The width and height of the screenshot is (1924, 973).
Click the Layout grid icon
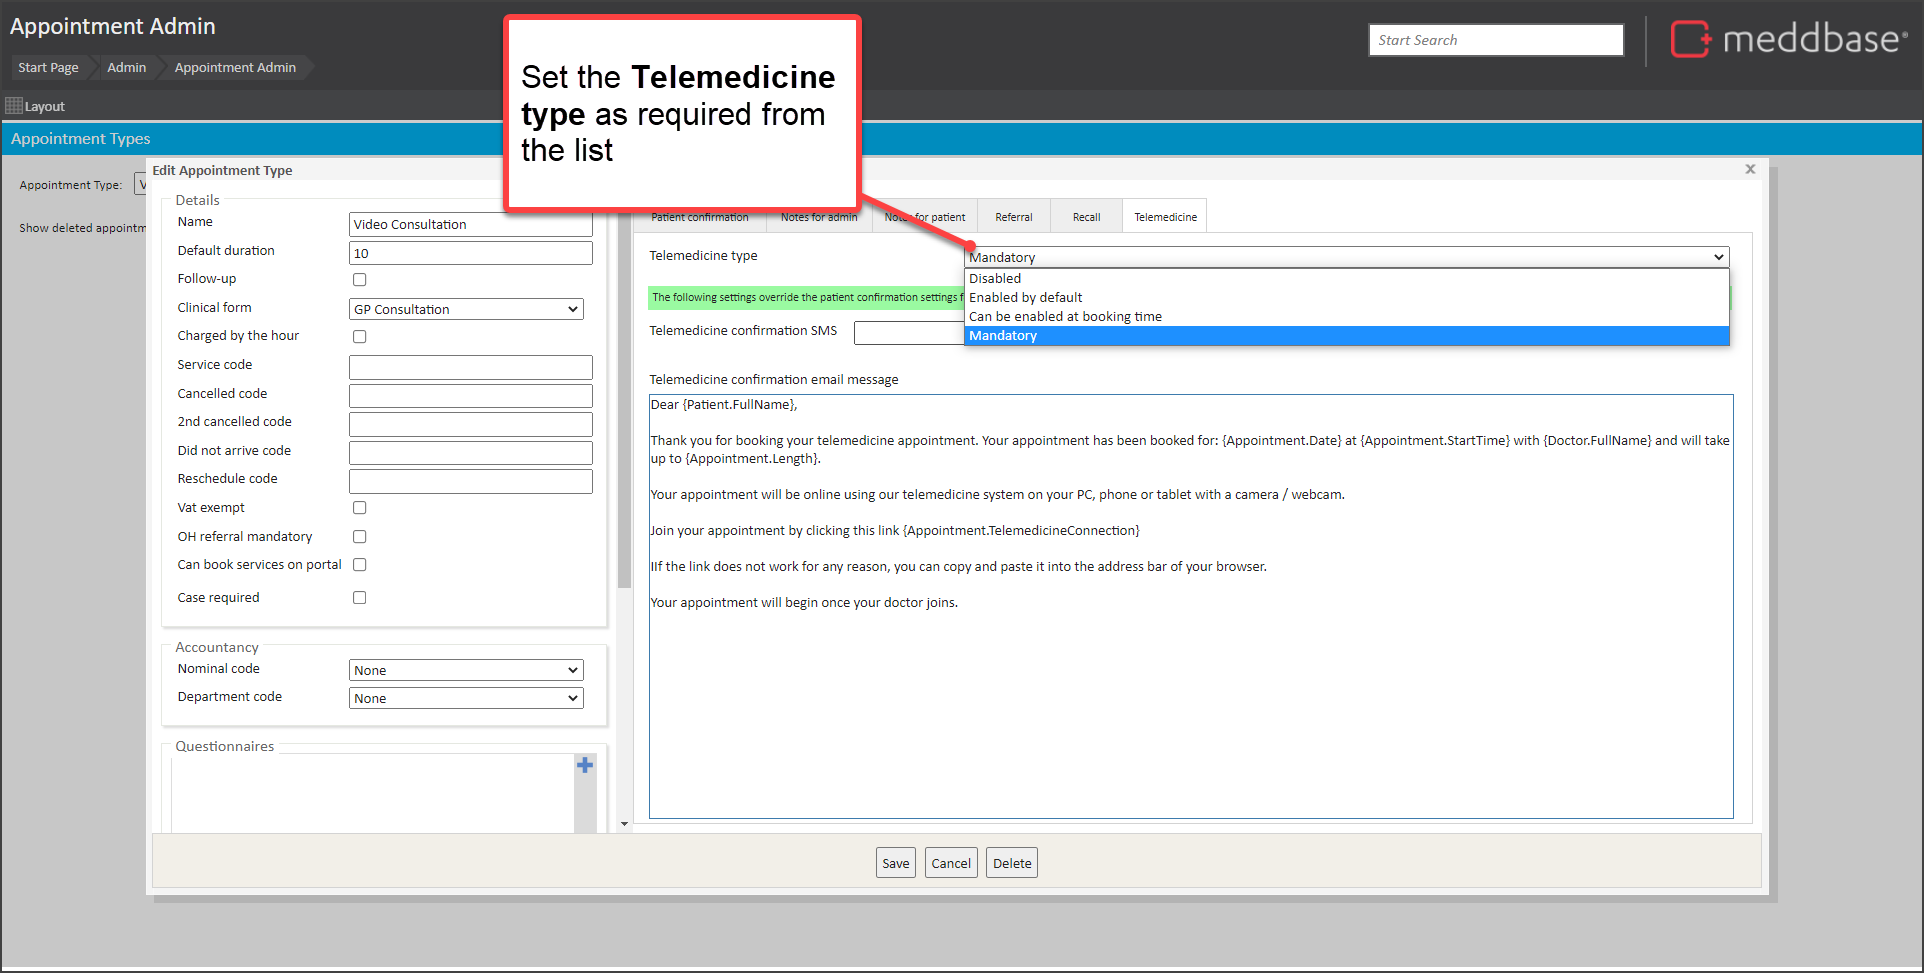click(14, 106)
